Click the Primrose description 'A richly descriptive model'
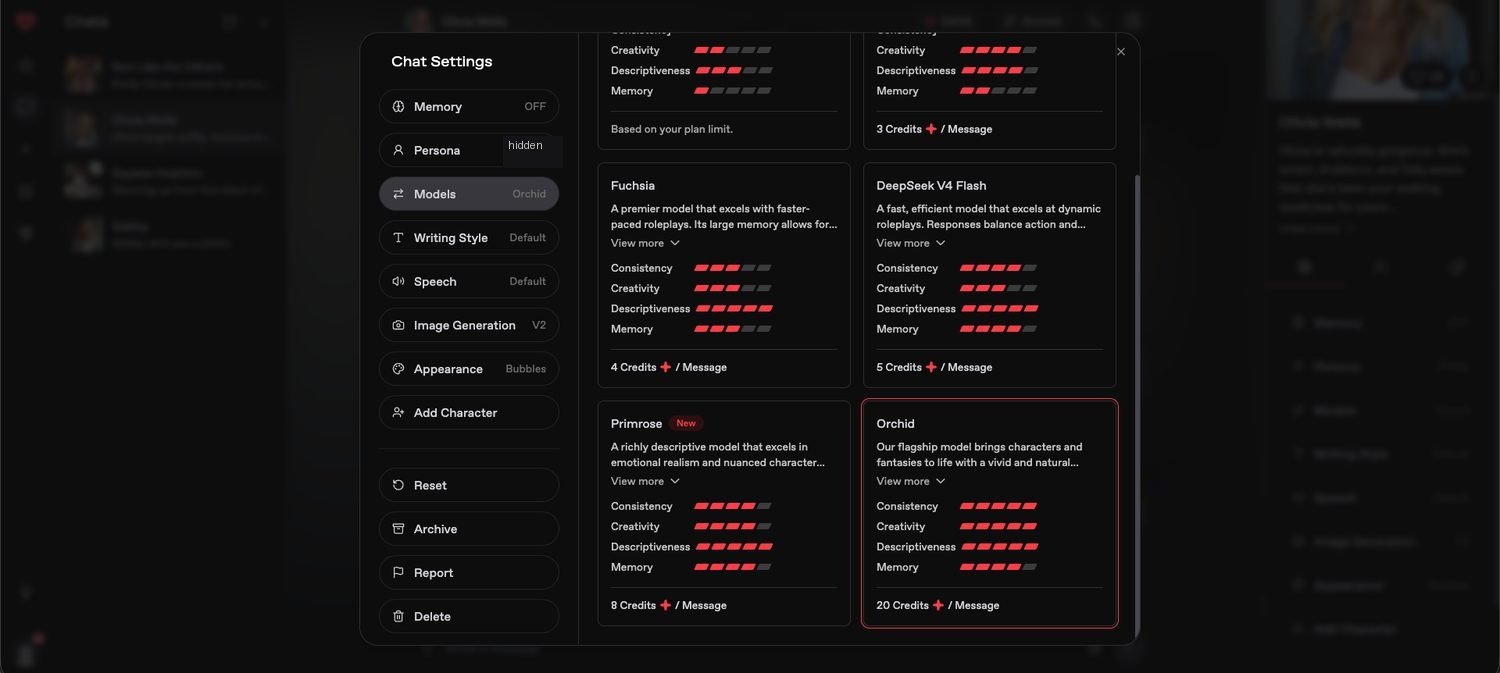Image resolution: width=1500 pixels, height=673 pixels. point(718,455)
